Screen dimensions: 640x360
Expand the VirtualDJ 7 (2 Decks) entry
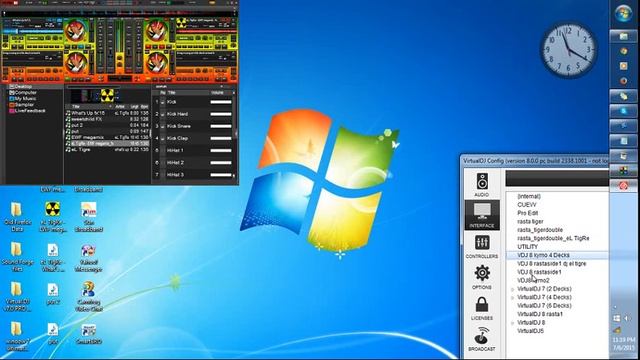tap(513, 289)
